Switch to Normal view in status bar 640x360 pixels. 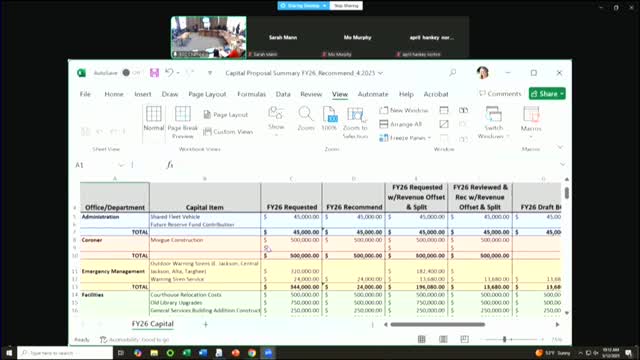[x=422, y=339]
